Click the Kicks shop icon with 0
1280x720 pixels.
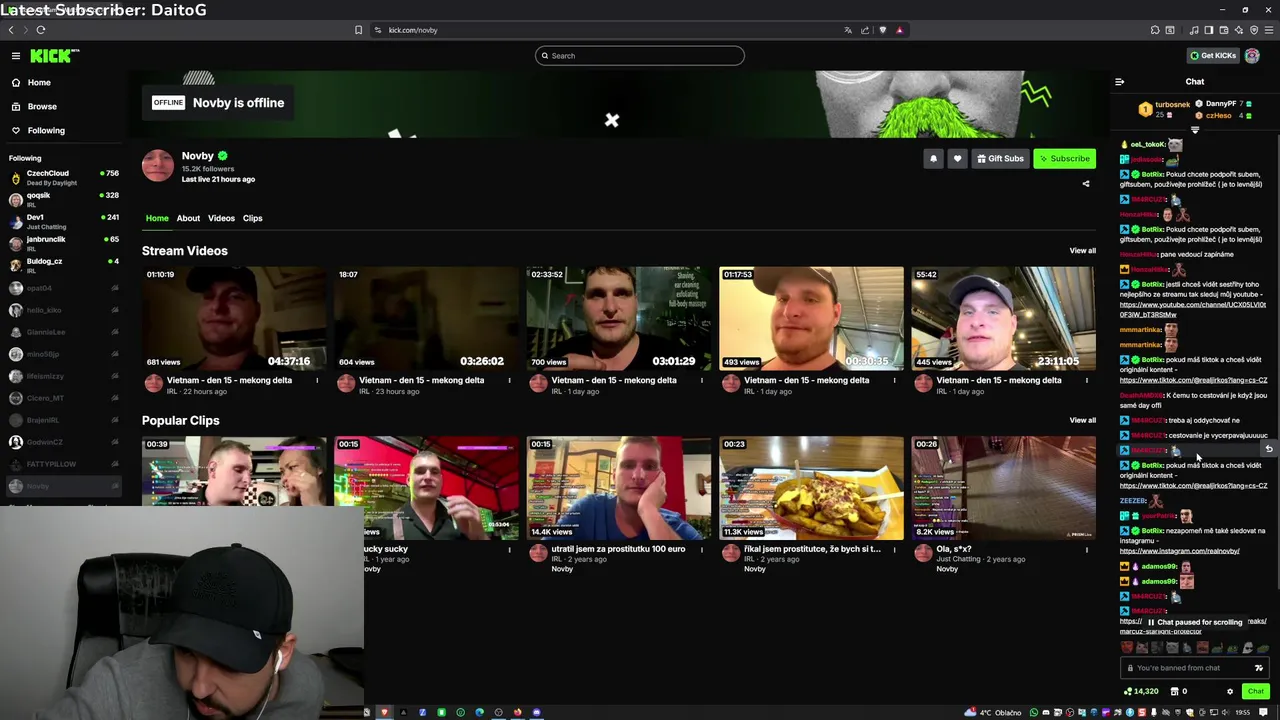pos(1178,691)
